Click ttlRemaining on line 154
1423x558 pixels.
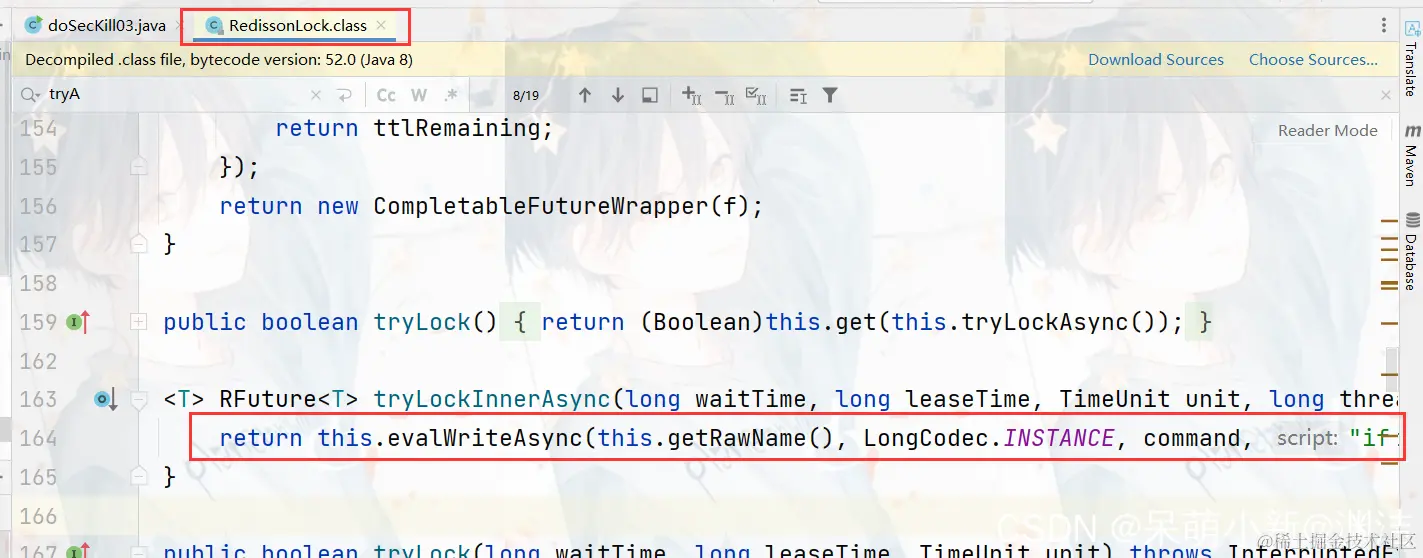click(x=456, y=128)
